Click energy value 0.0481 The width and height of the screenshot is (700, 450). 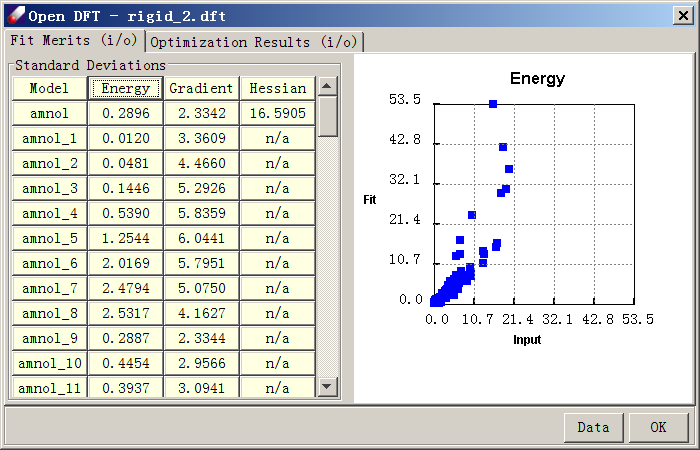click(125, 163)
